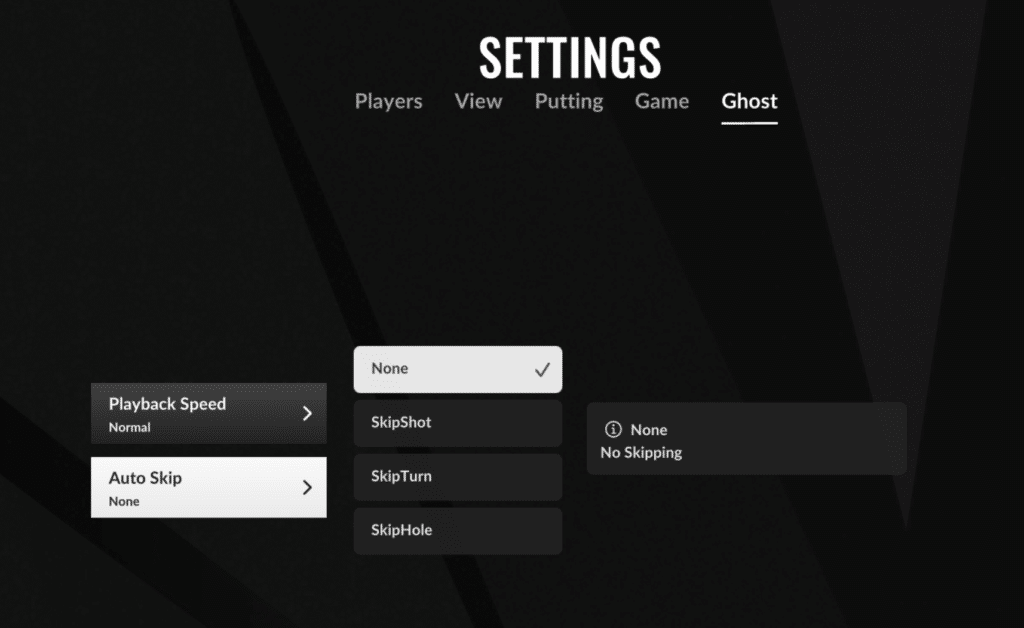The width and height of the screenshot is (1024, 628).
Task: Switch to the View tab
Action: [478, 101]
